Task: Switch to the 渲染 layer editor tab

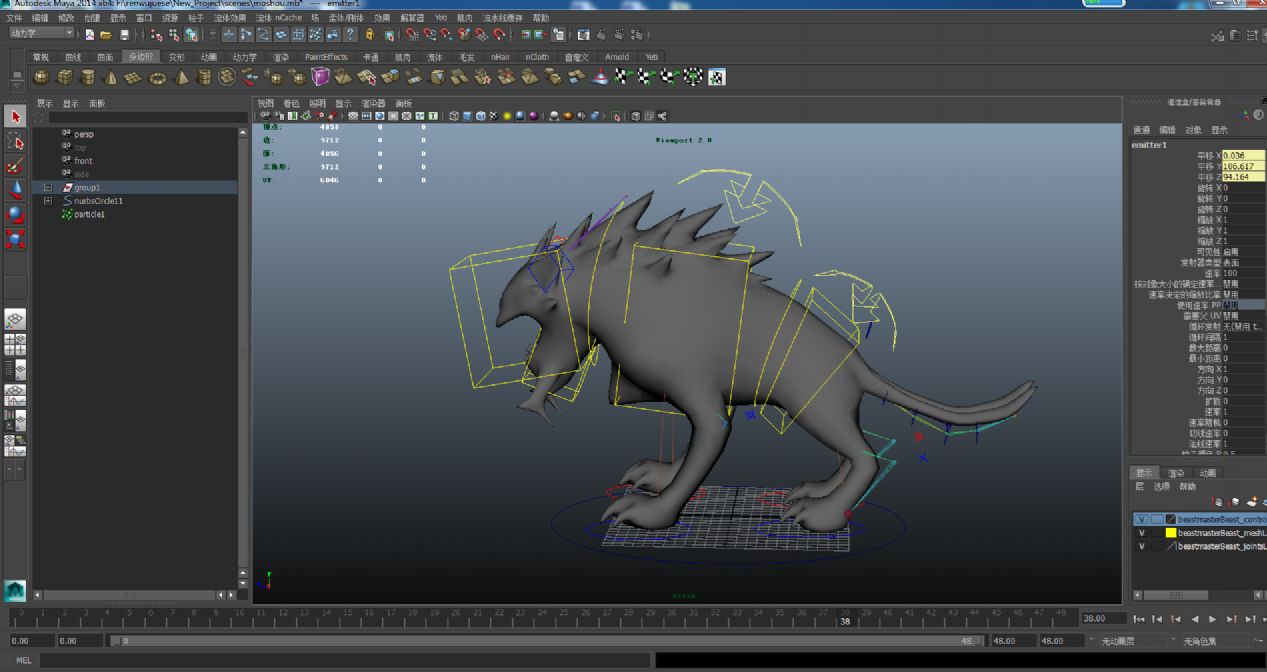Action: point(1176,473)
